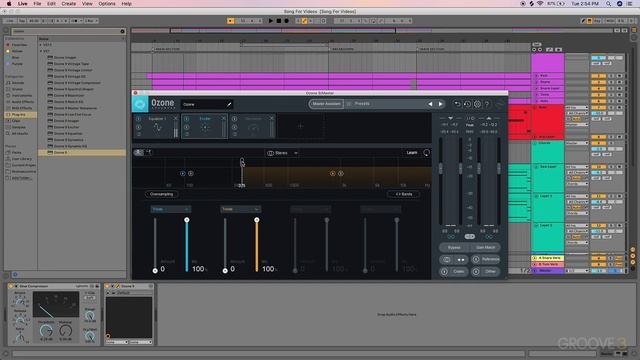This screenshot has width=640, height=360.
Task: Open the fourth band mode dropdown
Action: click(x=380, y=209)
